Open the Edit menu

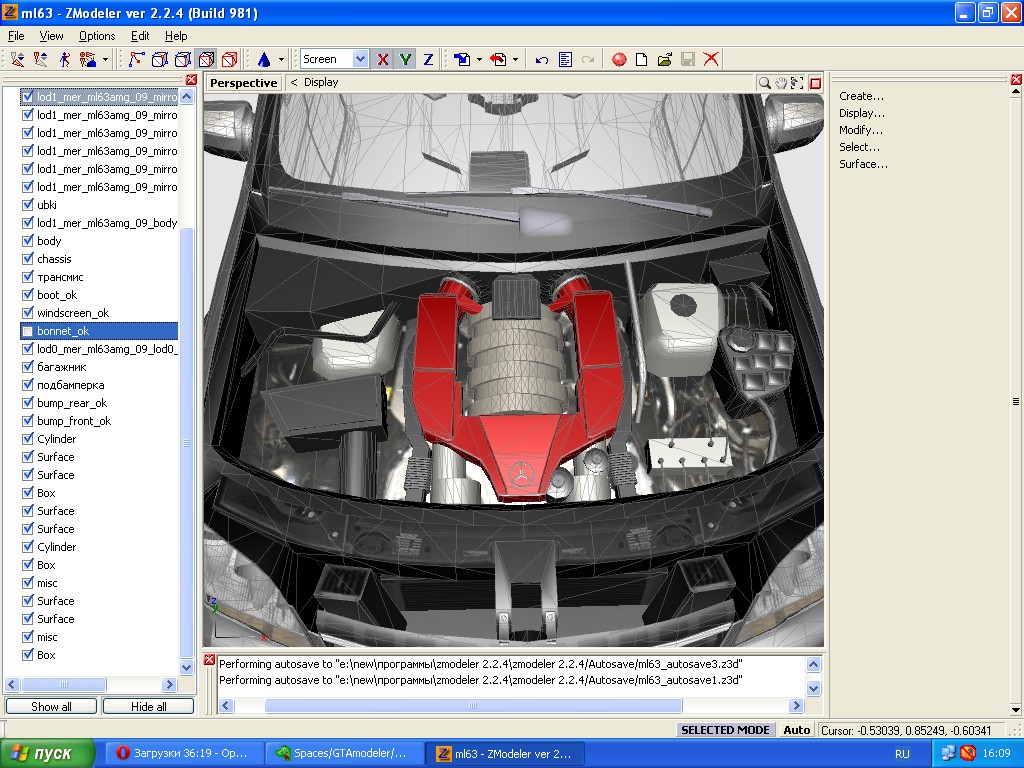pos(140,36)
